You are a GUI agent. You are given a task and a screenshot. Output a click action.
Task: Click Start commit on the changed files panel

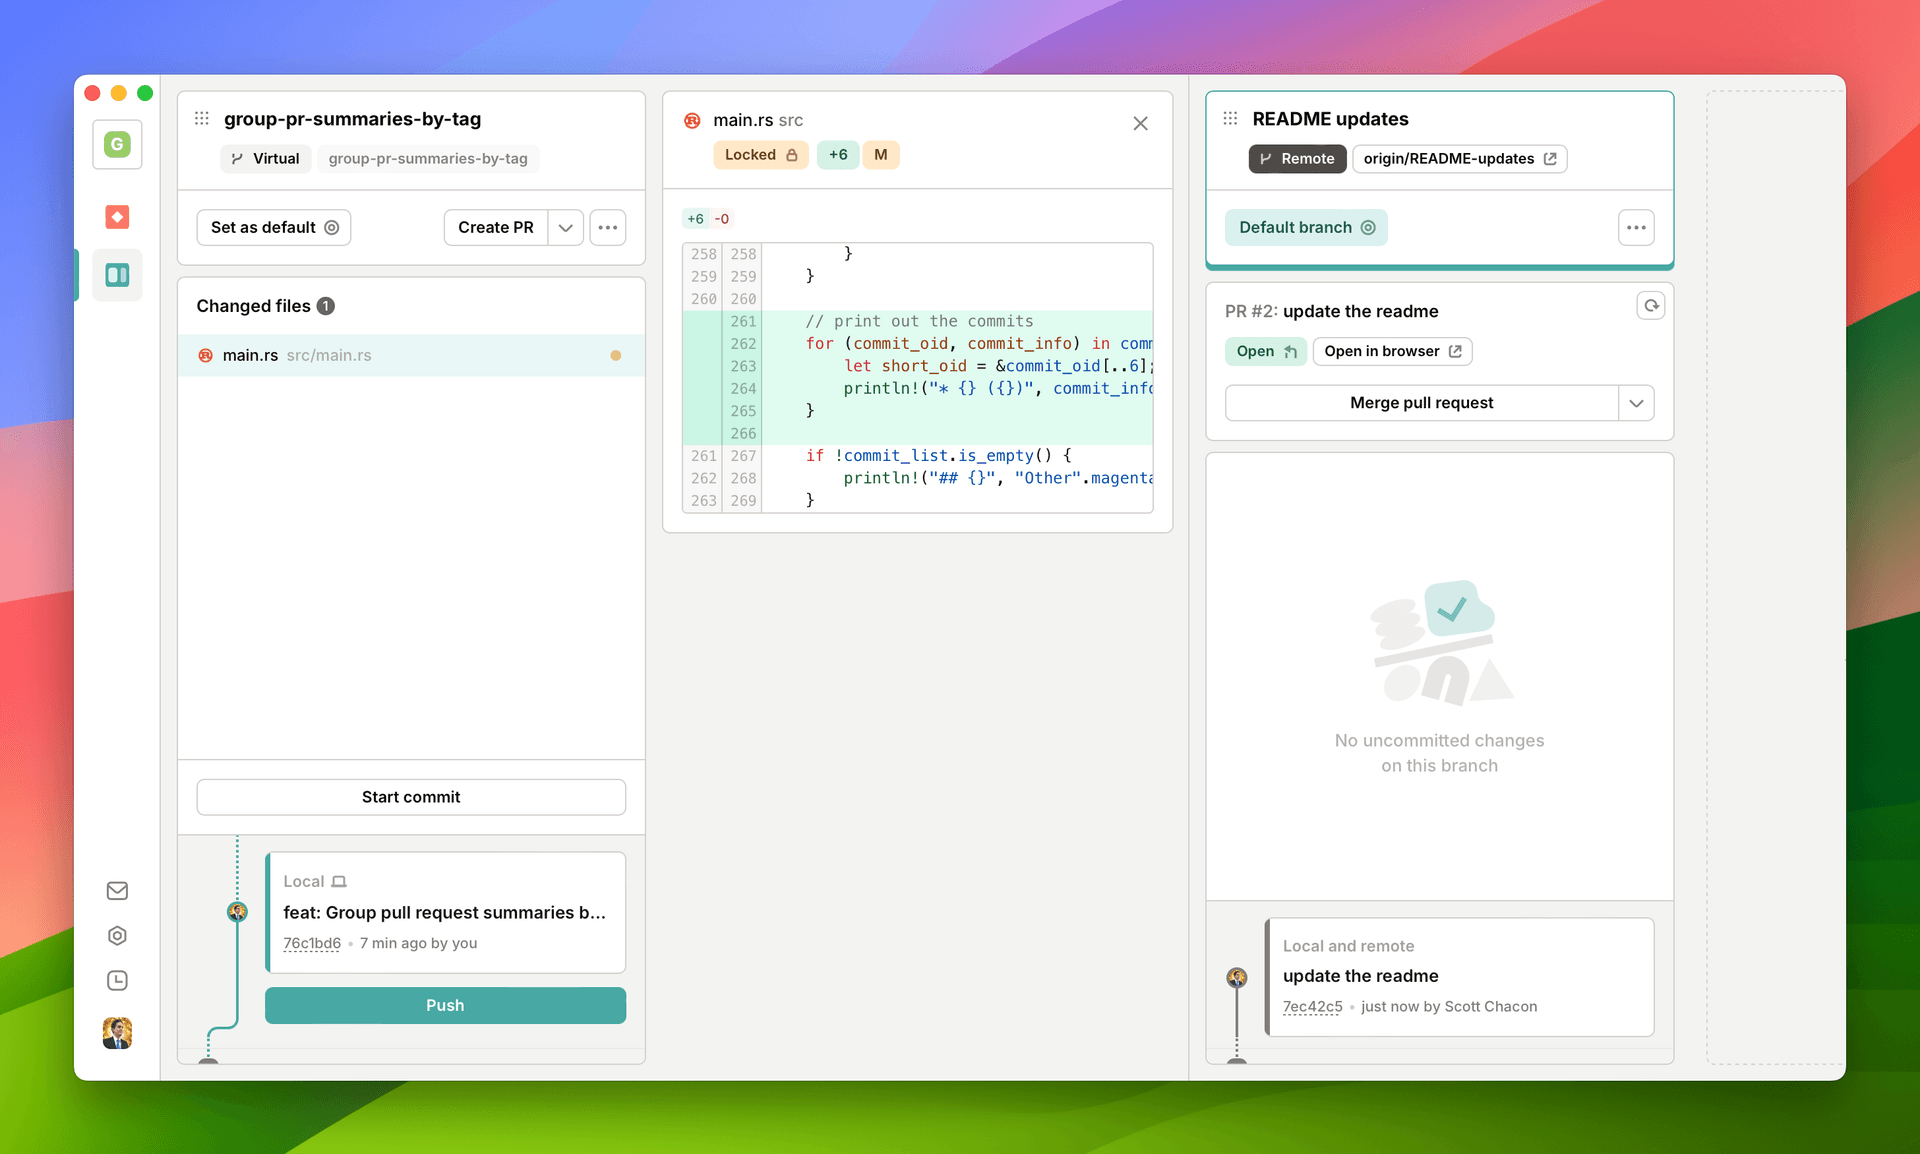point(410,797)
